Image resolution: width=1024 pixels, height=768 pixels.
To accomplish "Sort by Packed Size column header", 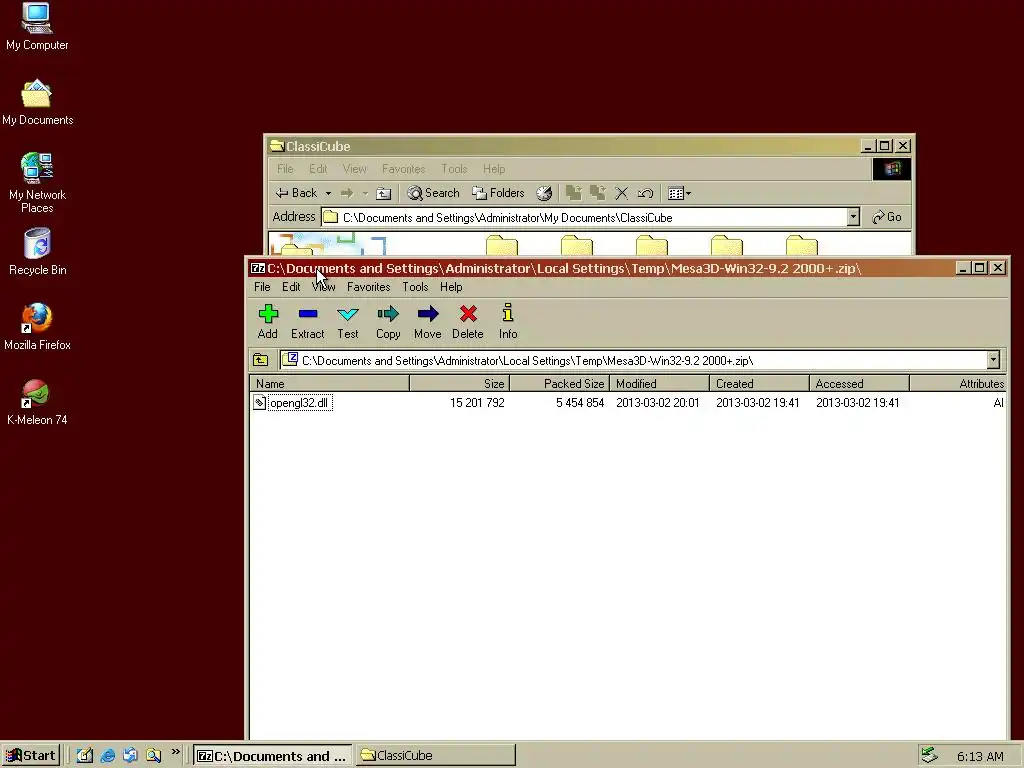I will pyautogui.click(x=560, y=383).
